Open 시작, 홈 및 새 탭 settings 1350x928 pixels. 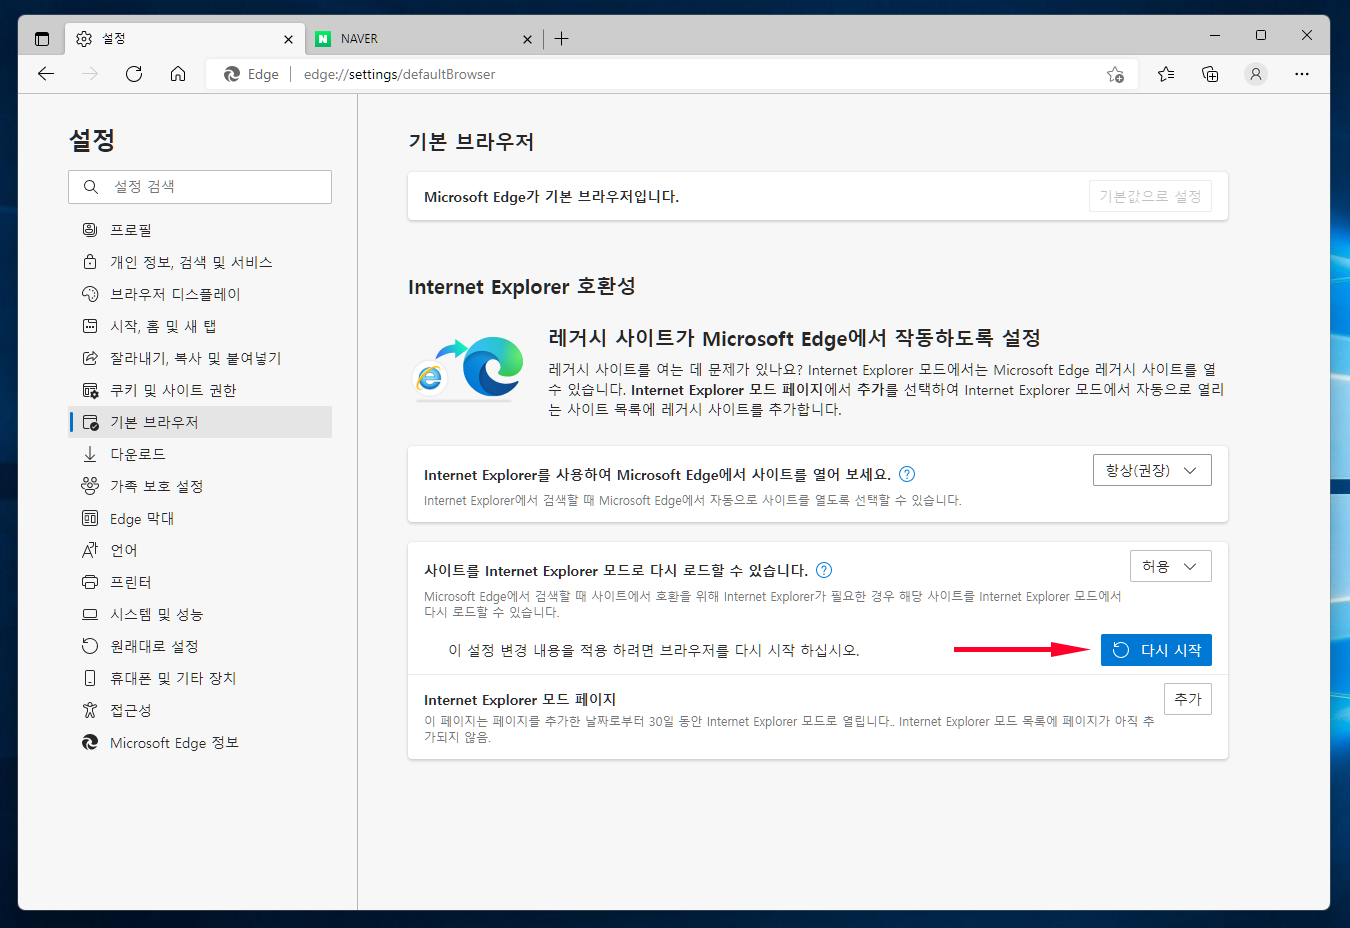coord(200,326)
